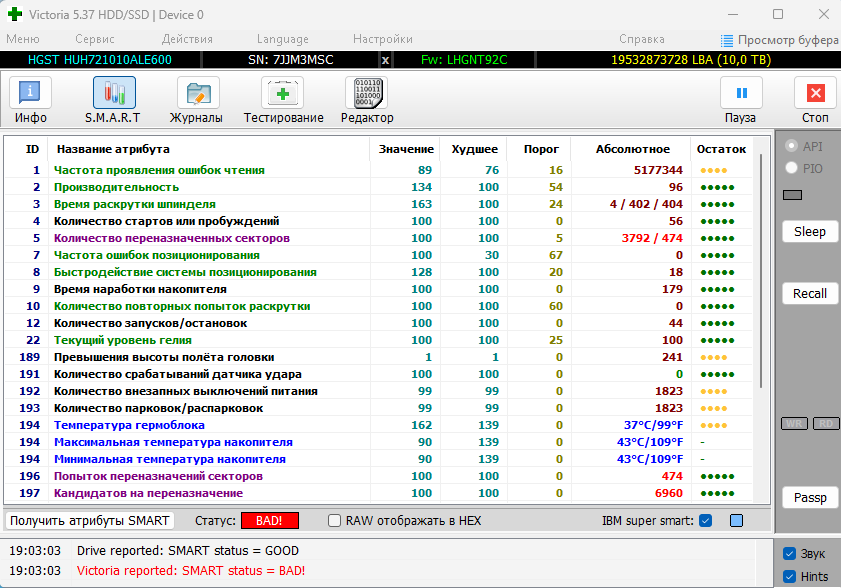The width and height of the screenshot is (841, 588).
Task: Select row Текущий уровень гелия
Action: 379,340
